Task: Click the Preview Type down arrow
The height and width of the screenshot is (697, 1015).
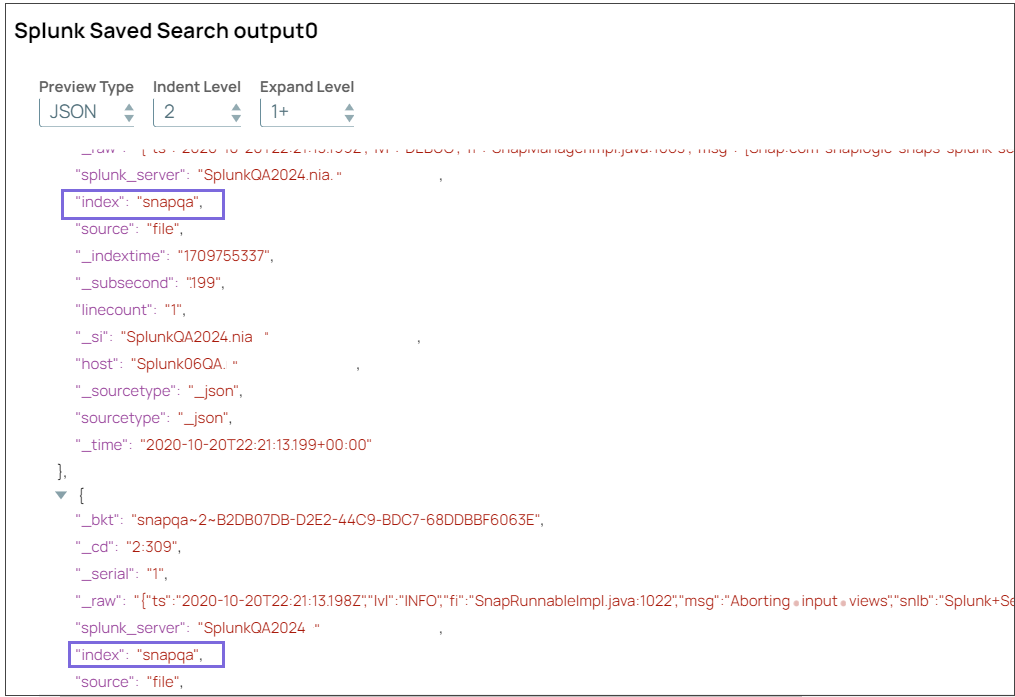Action: (130, 117)
